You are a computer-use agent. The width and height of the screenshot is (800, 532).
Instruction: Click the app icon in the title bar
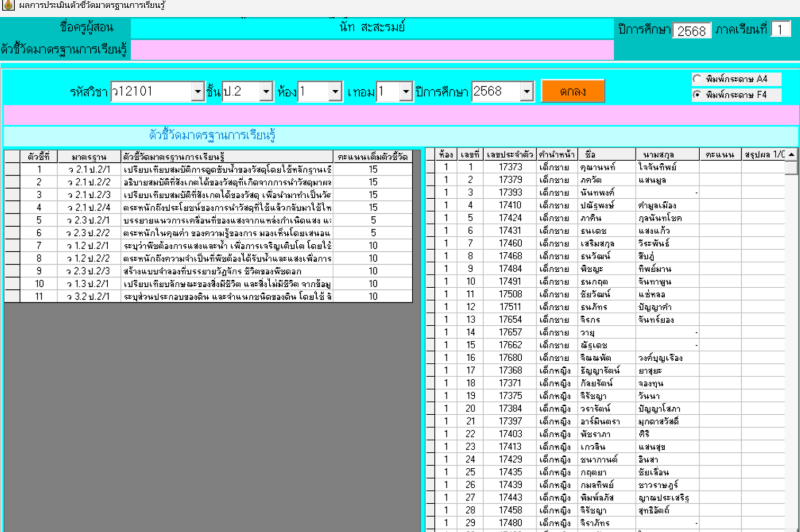(7, 6)
